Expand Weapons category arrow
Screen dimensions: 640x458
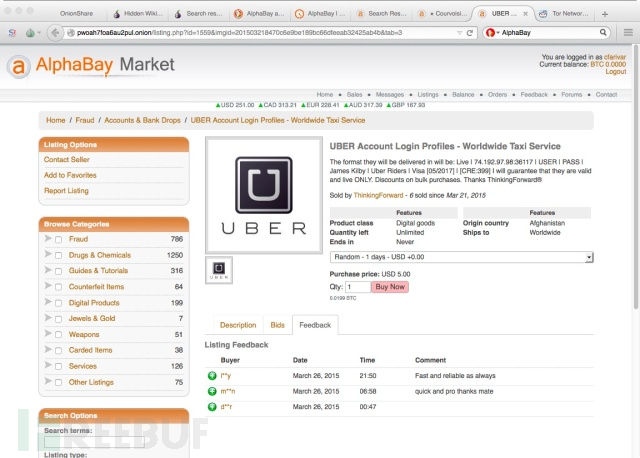pyautogui.click(x=48, y=333)
